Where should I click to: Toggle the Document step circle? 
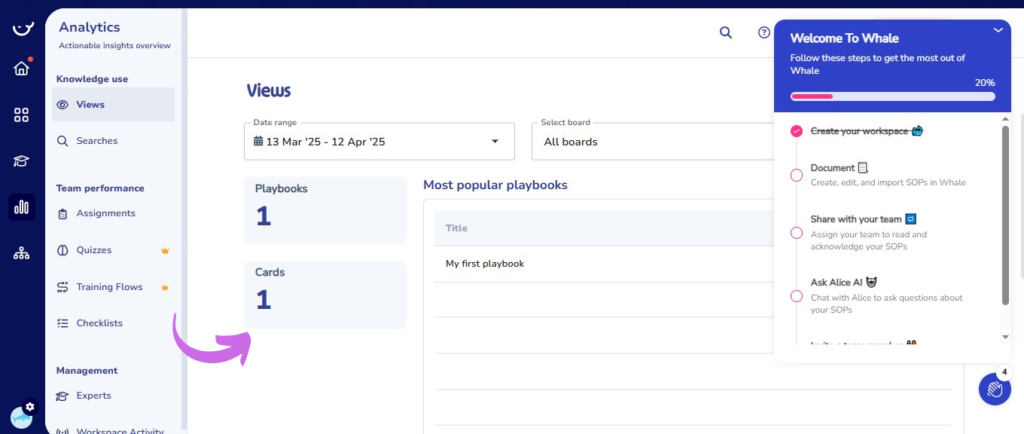click(796, 175)
